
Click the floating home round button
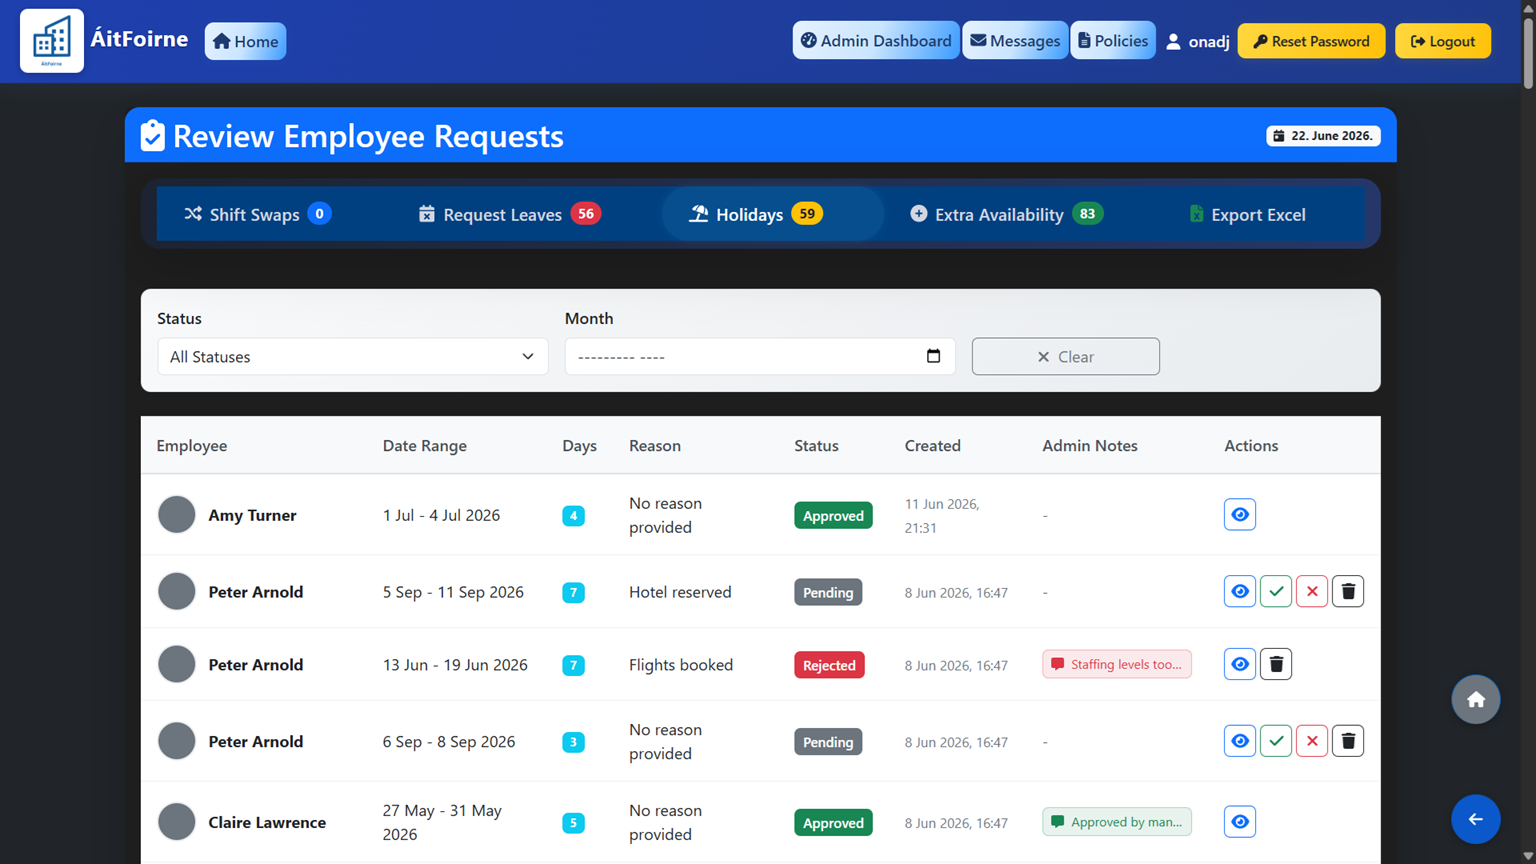coord(1475,700)
